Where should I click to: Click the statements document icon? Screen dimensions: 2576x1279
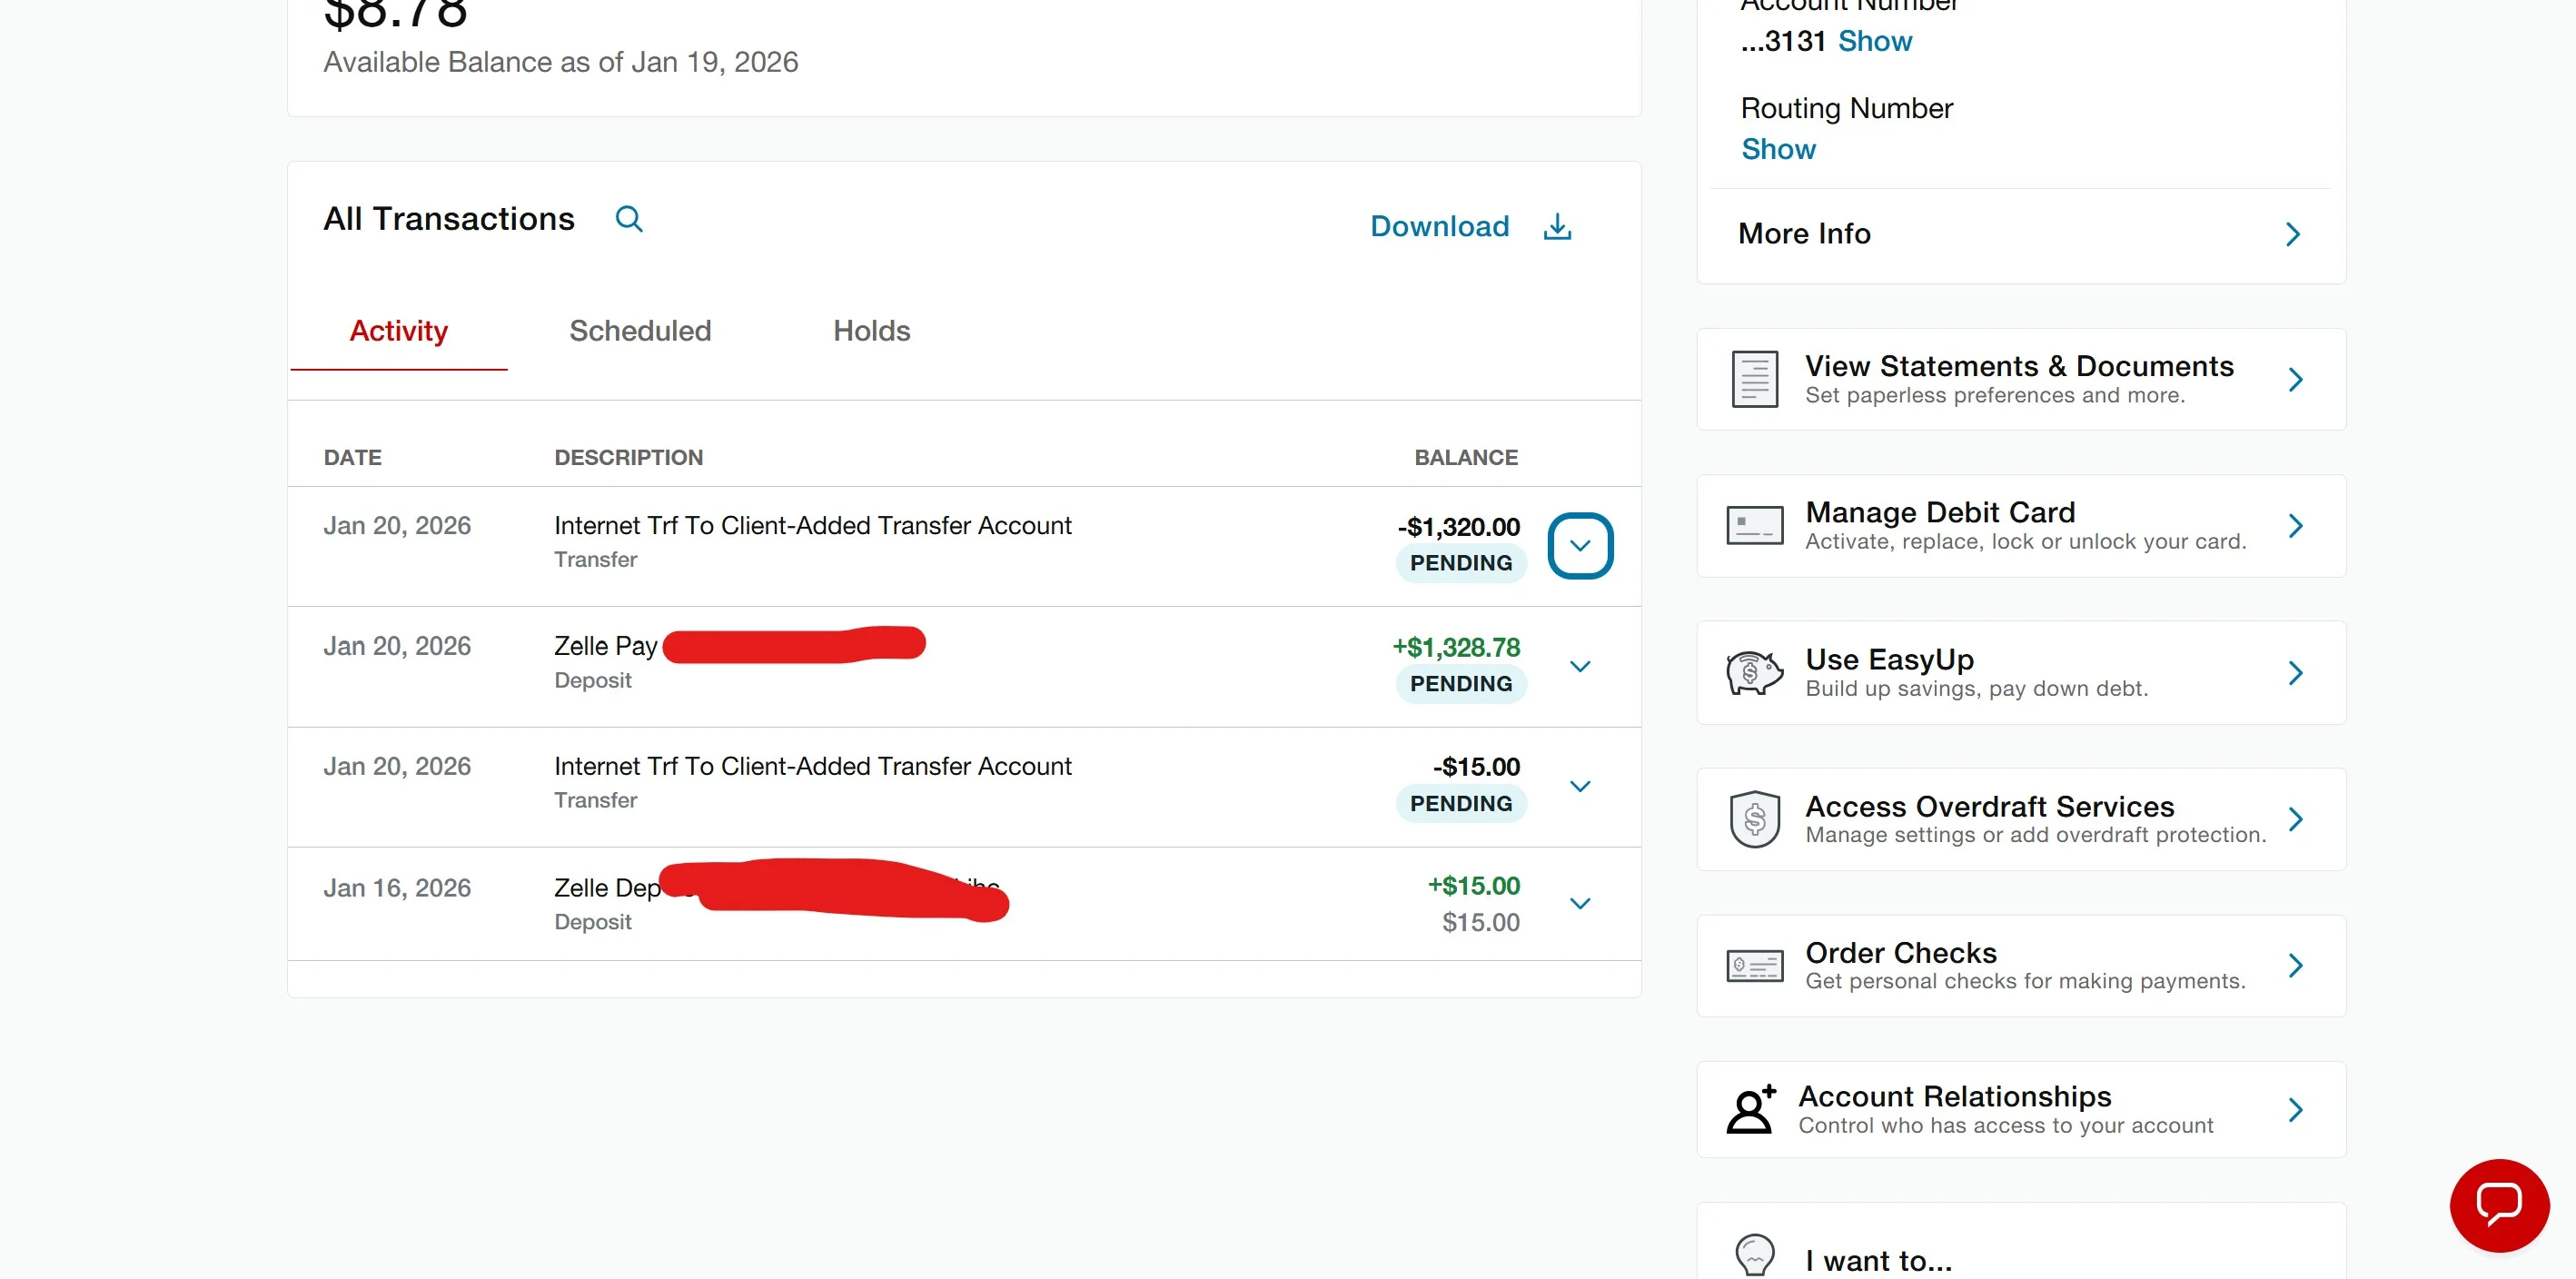(1754, 379)
